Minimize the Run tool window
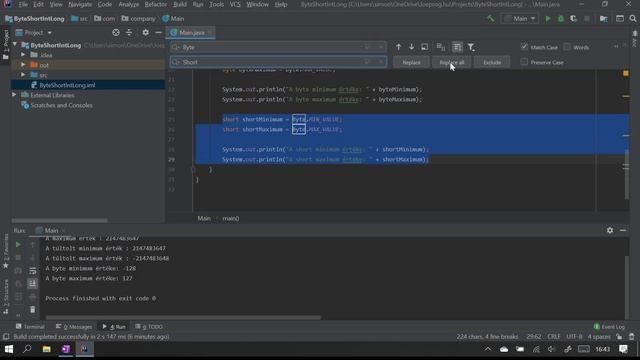 (623, 231)
